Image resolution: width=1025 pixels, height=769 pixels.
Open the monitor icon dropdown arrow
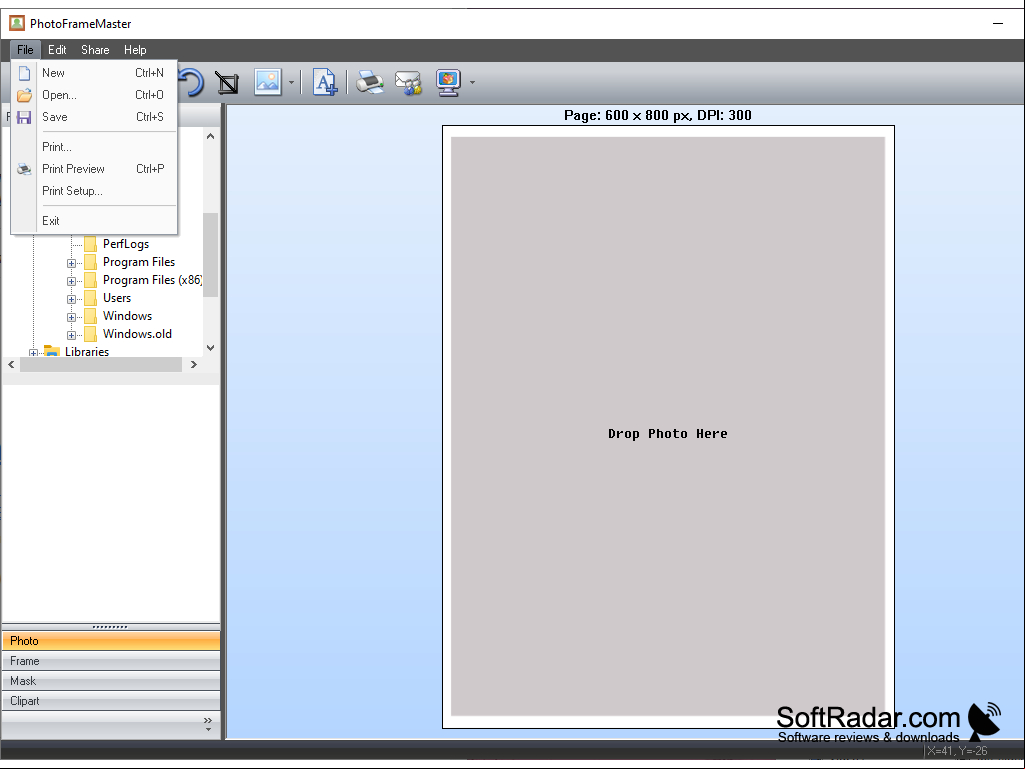pos(472,83)
